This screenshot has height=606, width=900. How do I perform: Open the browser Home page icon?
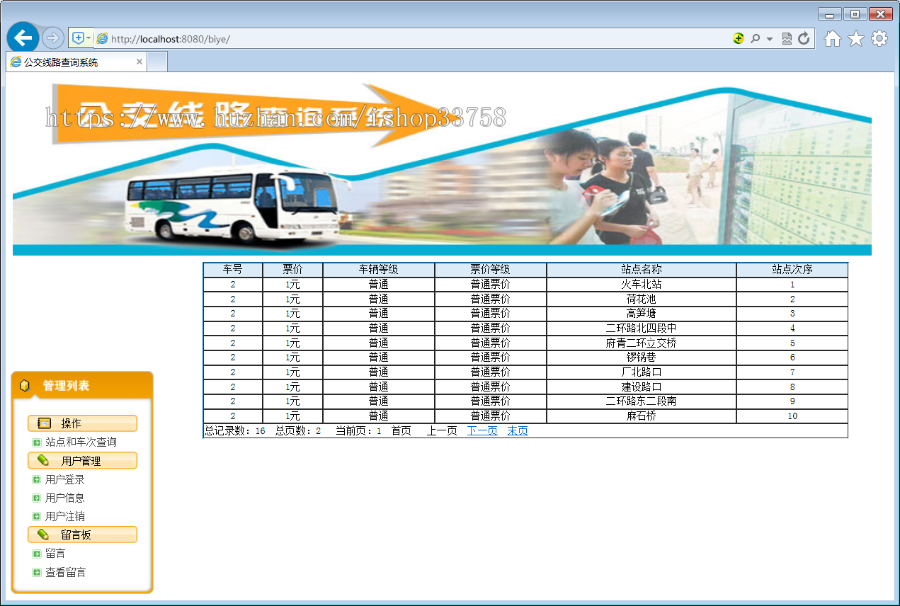pyautogui.click(x=833, y=39)
